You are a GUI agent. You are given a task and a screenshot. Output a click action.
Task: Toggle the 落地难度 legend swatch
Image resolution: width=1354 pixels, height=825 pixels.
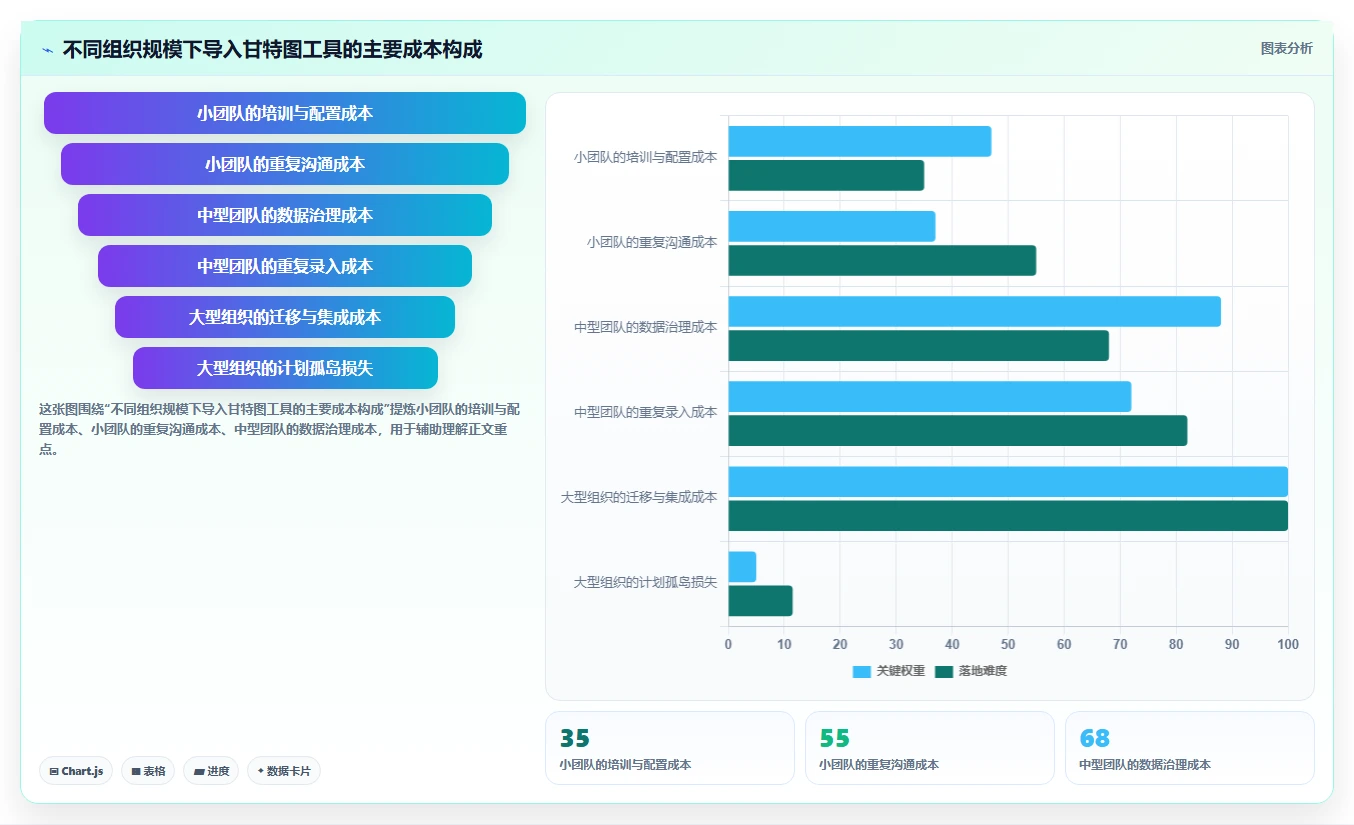pyautogui.click(x=944, y=671)
